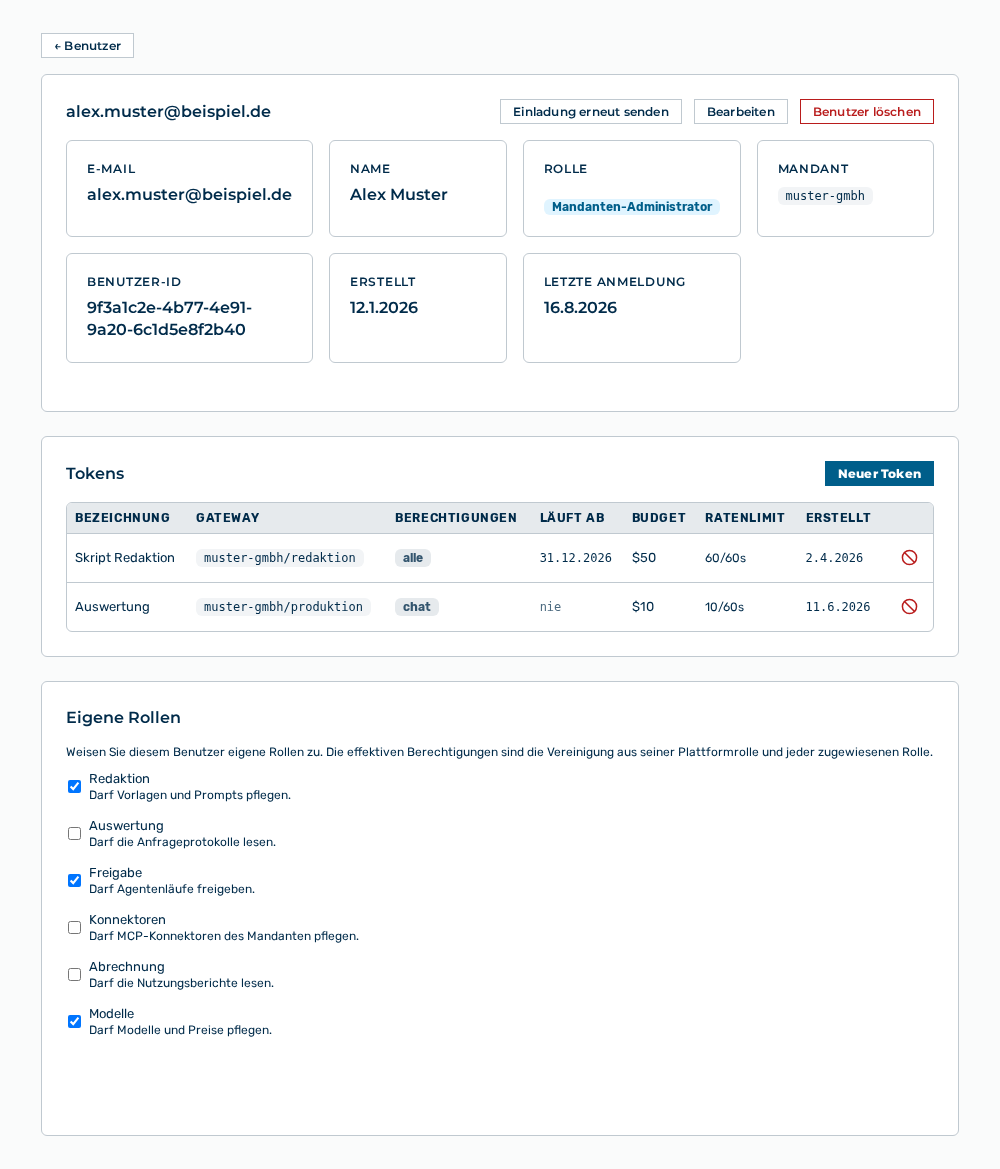Click the muster-gmbh tenant tag

click(x=825, y=196)
